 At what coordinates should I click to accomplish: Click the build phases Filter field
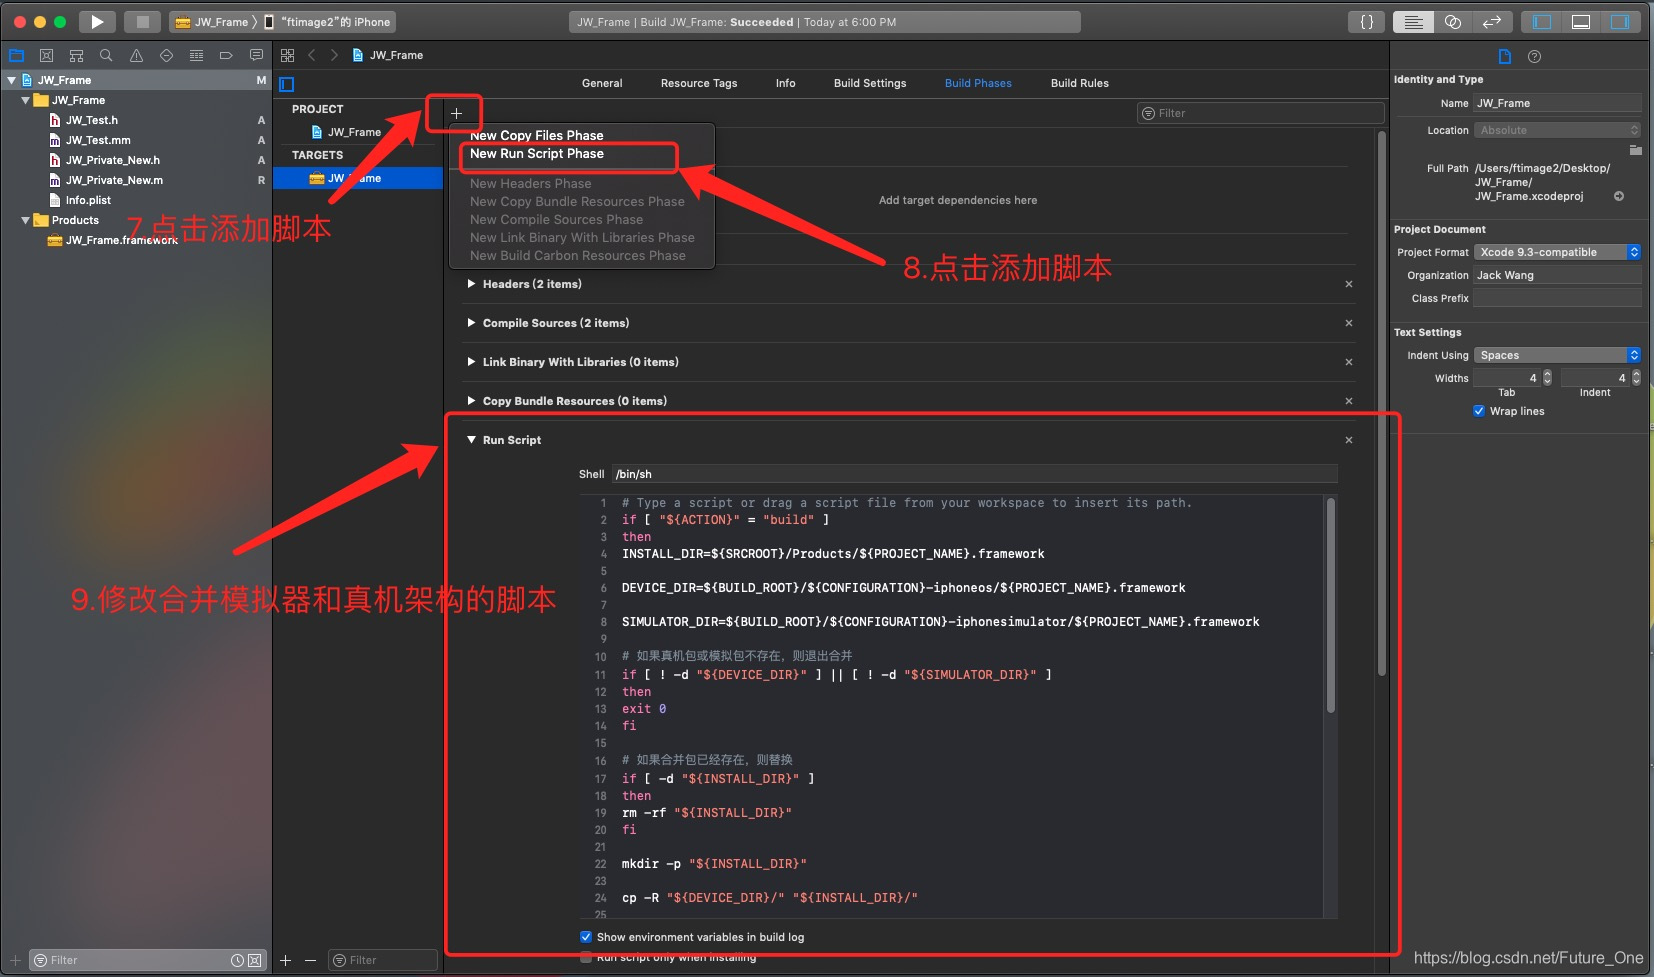click(x=1260, y=113)
